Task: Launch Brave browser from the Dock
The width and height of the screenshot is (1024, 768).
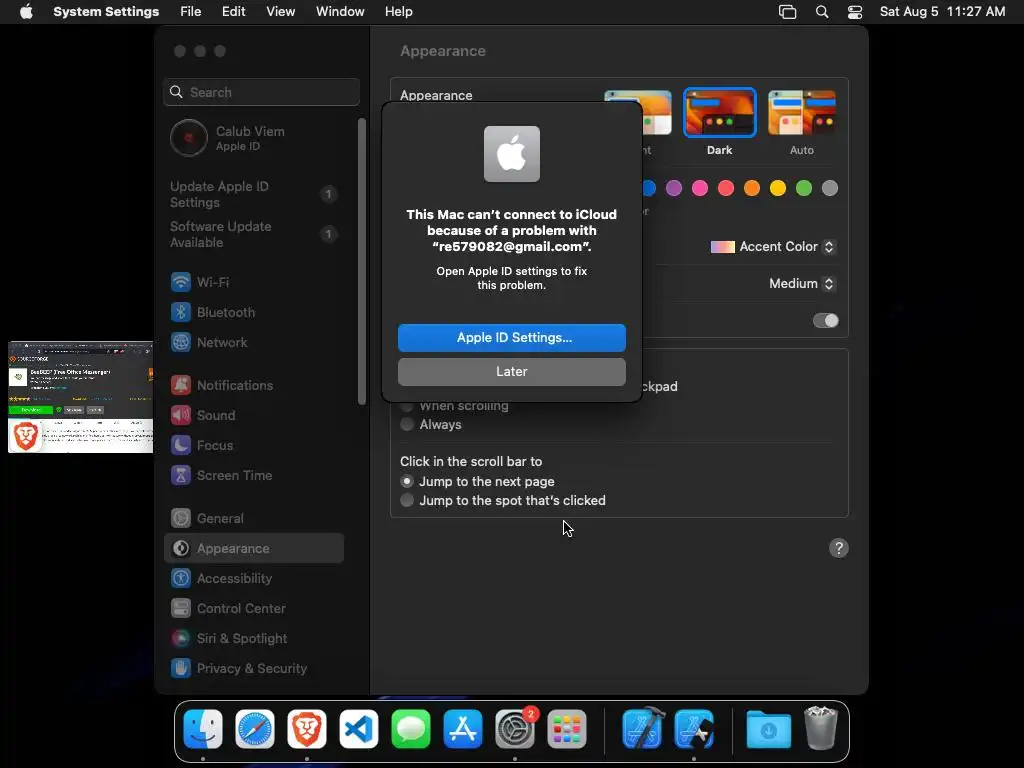Action: point(307,729)
